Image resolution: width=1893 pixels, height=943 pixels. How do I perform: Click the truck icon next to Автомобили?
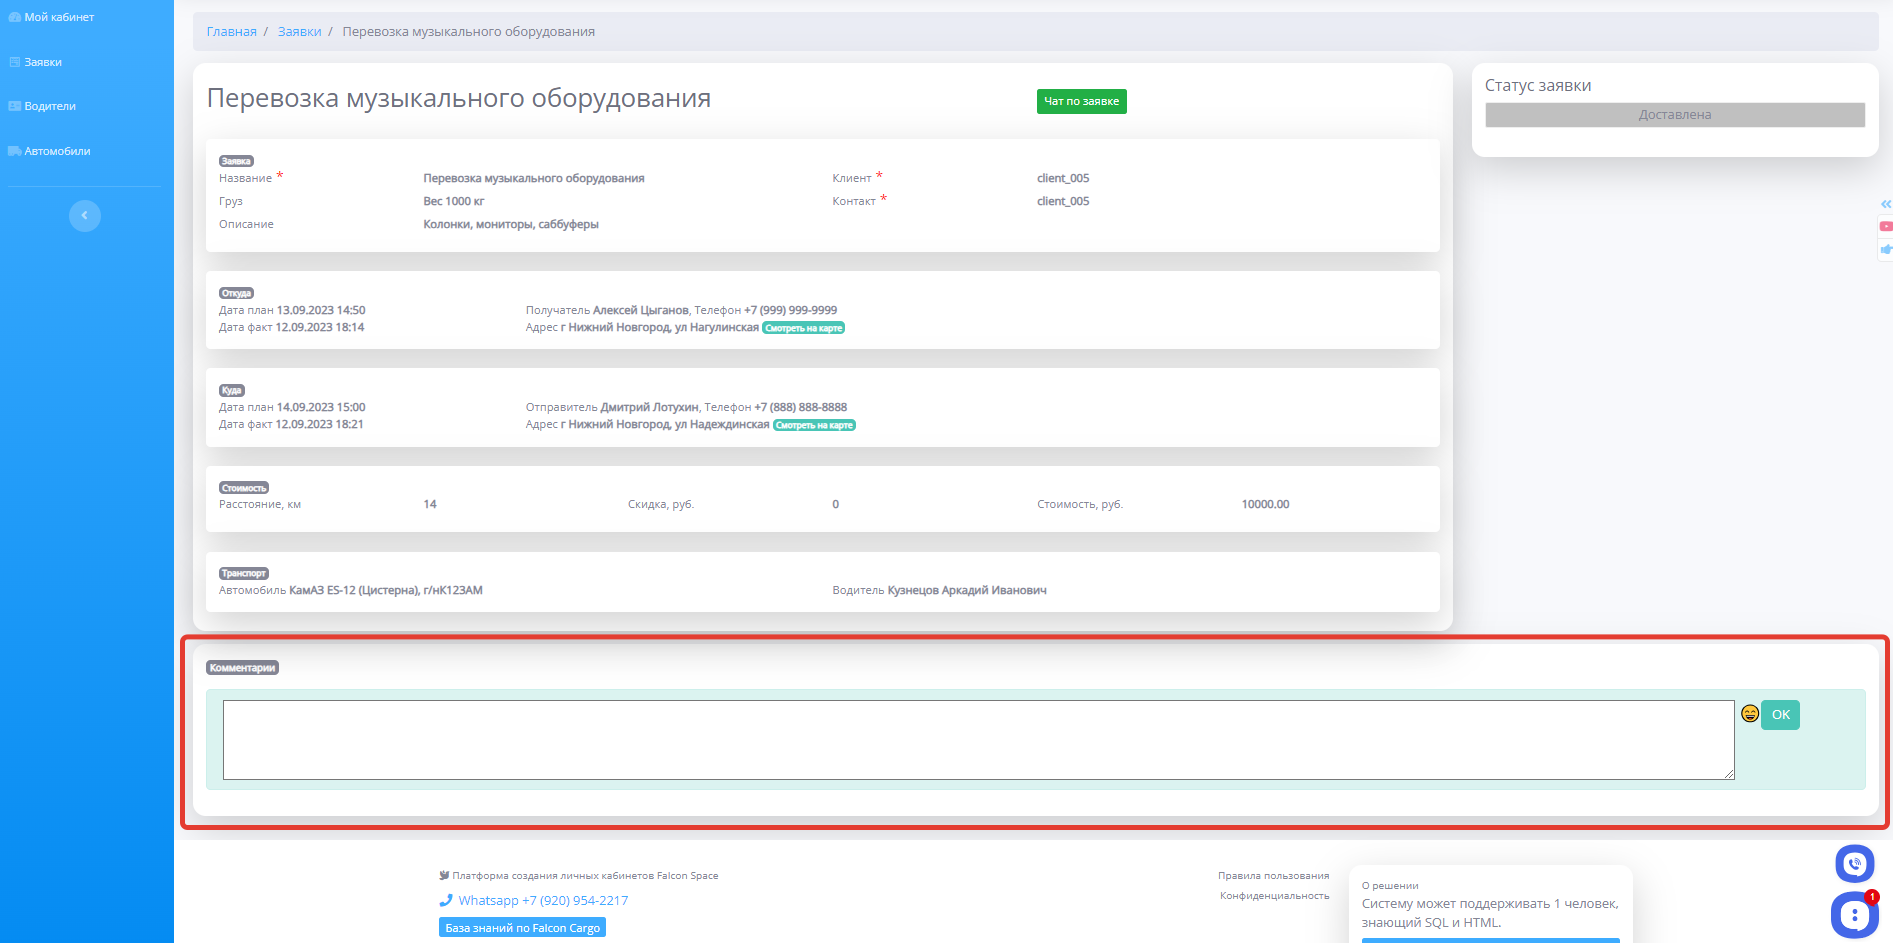14,151
